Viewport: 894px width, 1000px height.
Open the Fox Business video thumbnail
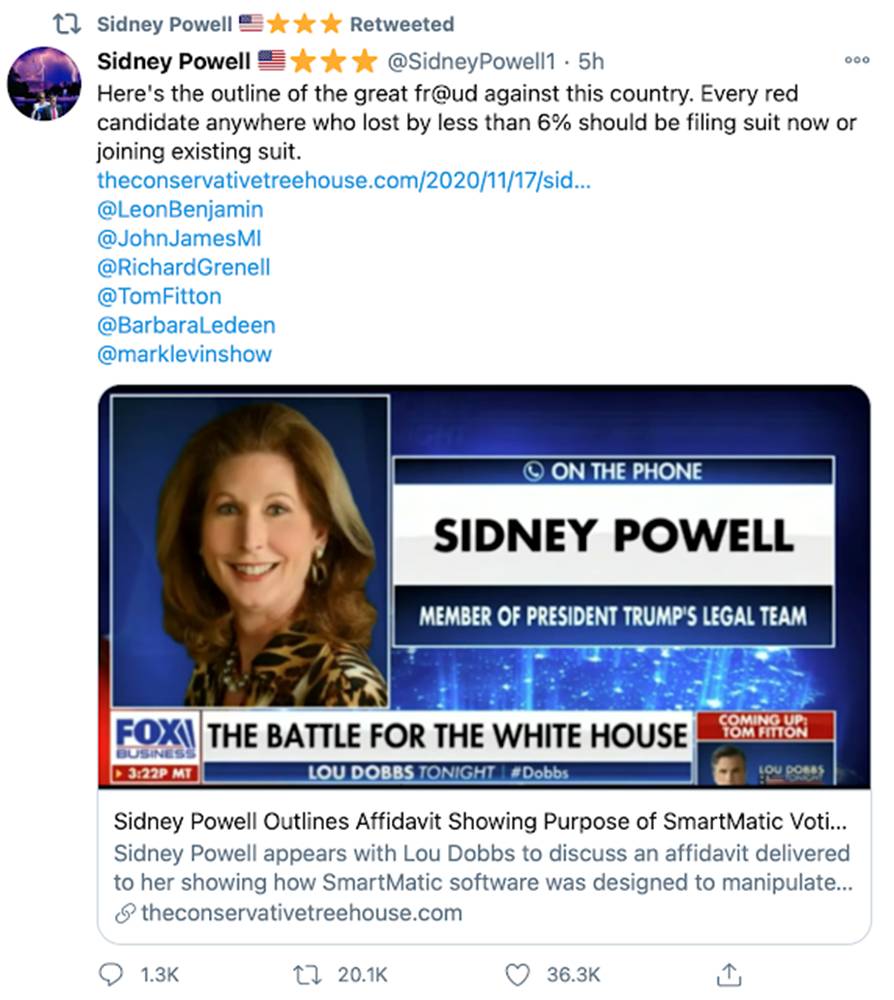click(484, 587)
